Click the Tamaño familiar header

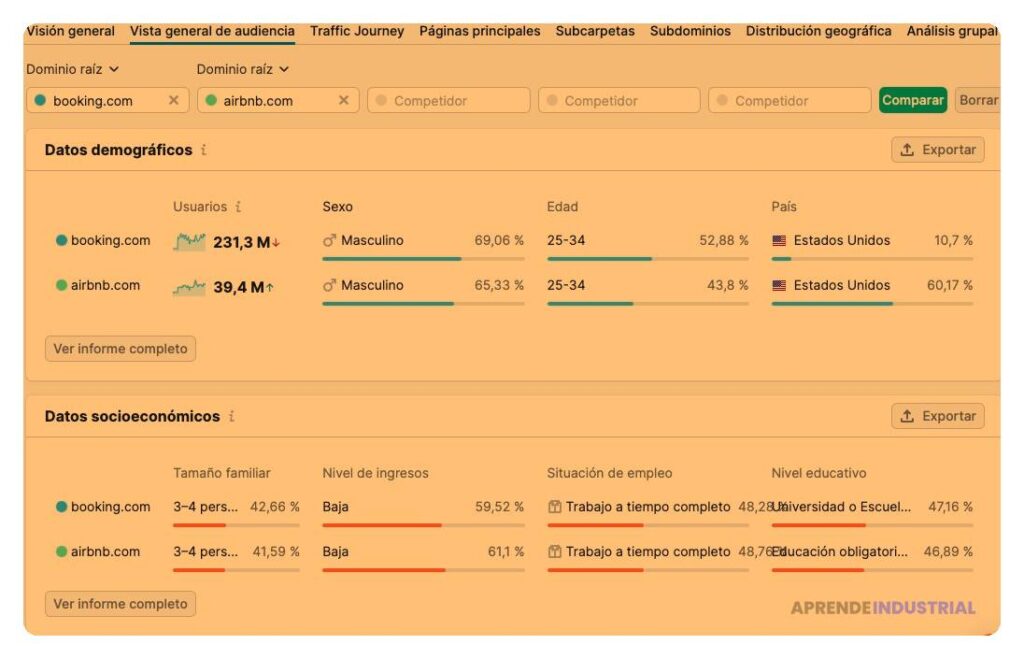tap(221, 473)
